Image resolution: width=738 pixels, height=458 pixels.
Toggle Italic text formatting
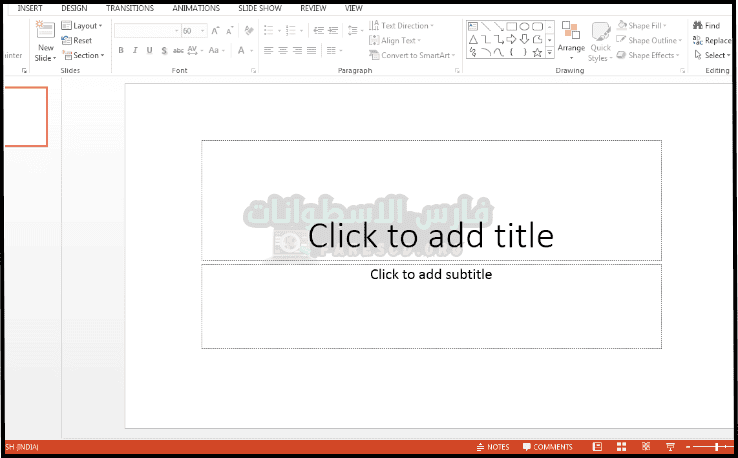pyautogui.click(x=135, y=51)
